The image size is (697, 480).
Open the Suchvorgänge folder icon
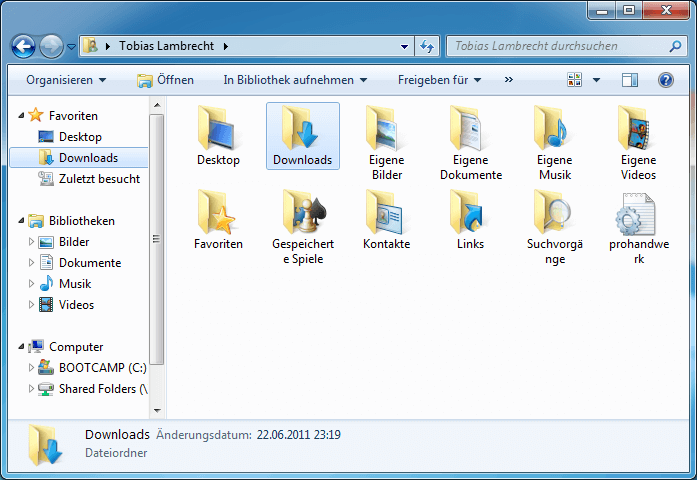[x=554, y=213]
